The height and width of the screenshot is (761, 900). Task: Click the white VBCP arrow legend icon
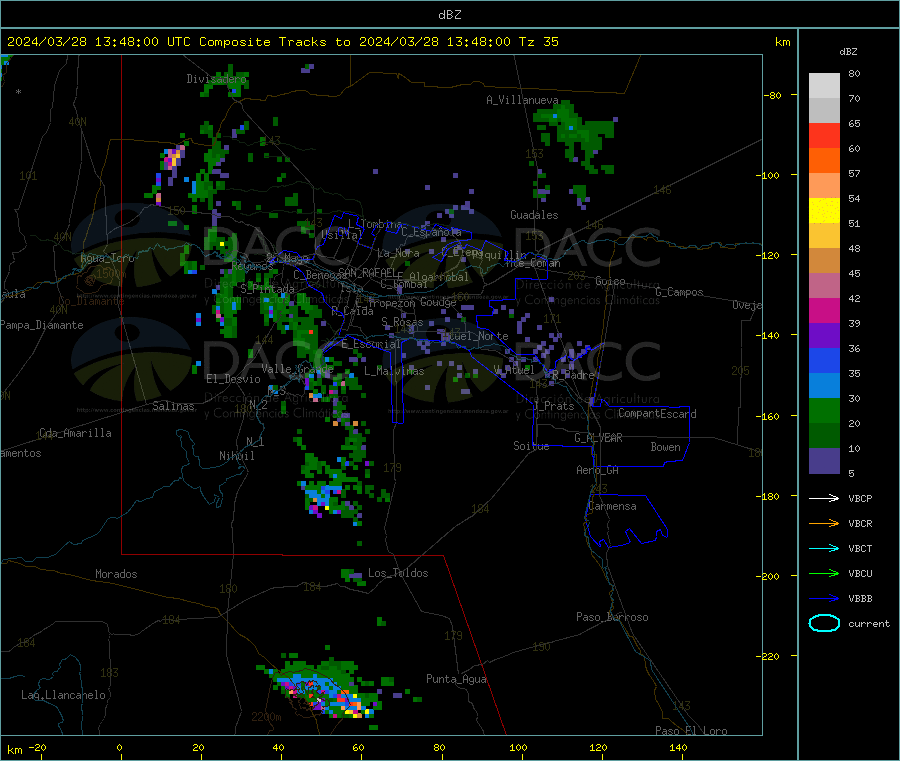tap(824, 498)
